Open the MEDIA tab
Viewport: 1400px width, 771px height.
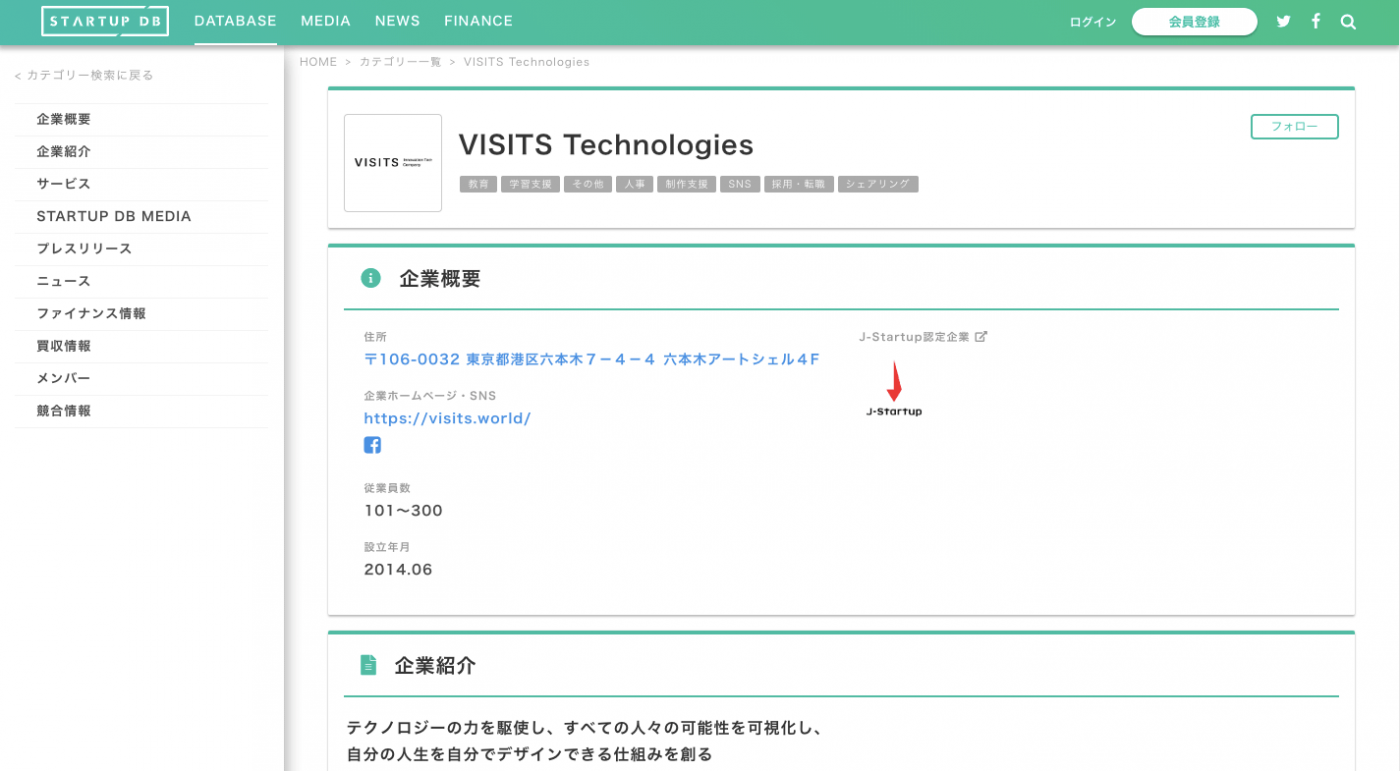326,21
